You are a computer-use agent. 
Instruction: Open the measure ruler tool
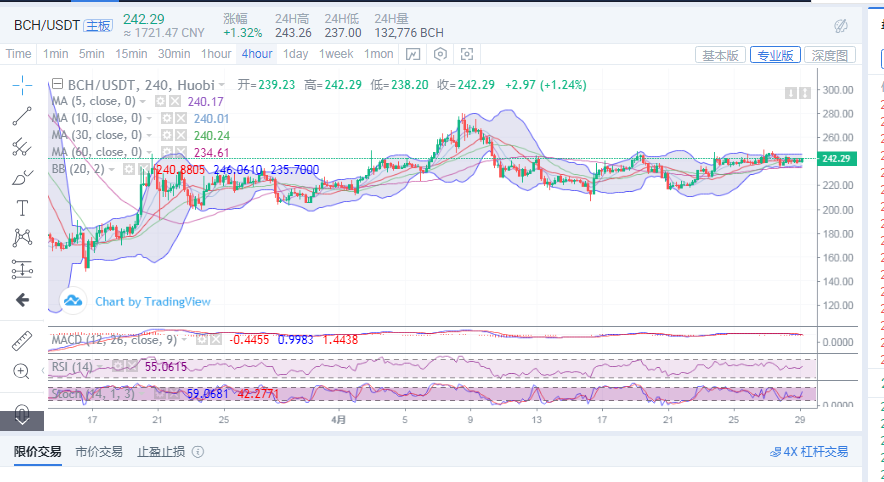coord(22,340)
